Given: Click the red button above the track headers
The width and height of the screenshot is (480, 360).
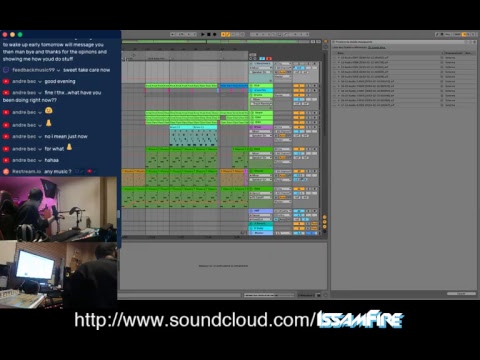Looking at the screenshot, I should click(269, 59).
